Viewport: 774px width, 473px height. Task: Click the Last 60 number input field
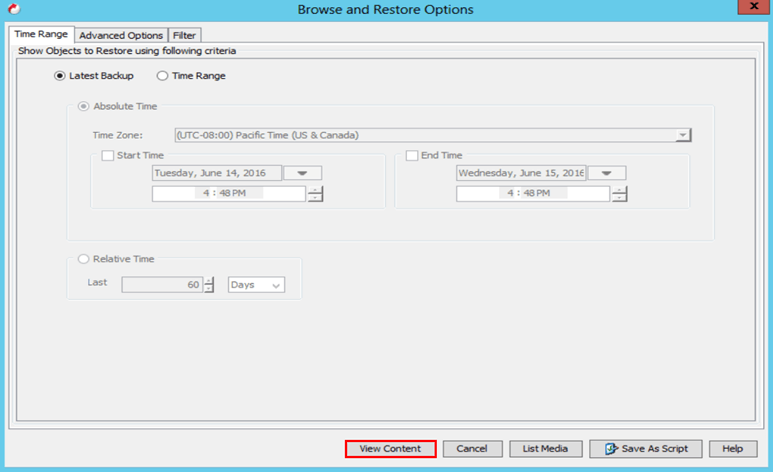161,285
